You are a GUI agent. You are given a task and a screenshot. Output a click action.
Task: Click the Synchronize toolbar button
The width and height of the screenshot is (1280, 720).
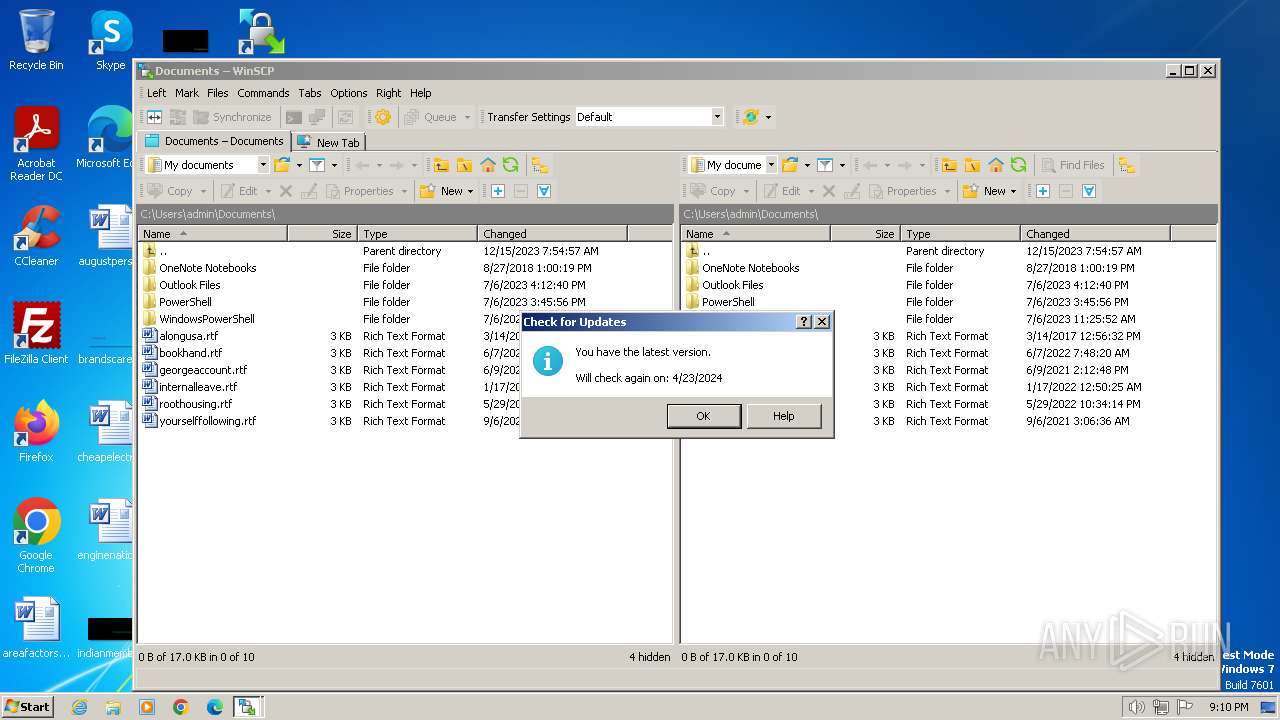click(x=232, y=117)
